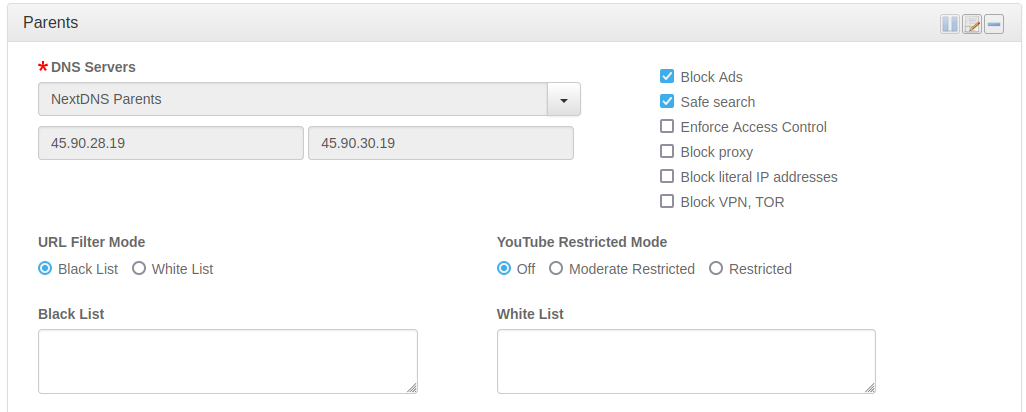Click the NextDNS Parents combo box

[x=292, y=100]
